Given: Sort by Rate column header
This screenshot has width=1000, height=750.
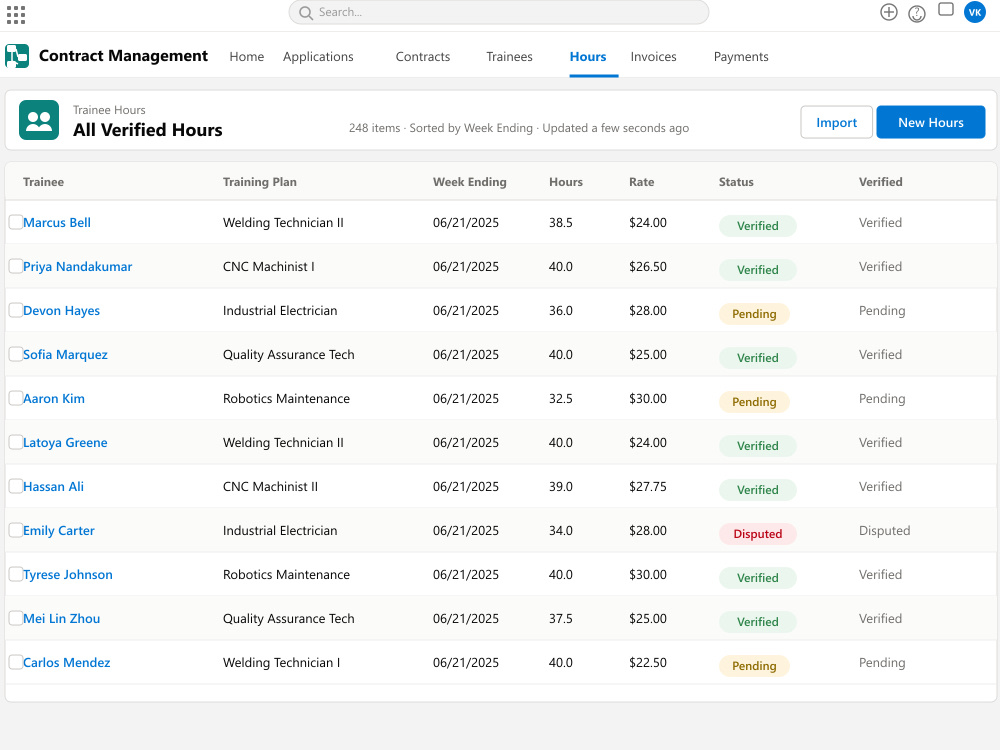Looking at the screenshot, I should (x=642, y=182).
